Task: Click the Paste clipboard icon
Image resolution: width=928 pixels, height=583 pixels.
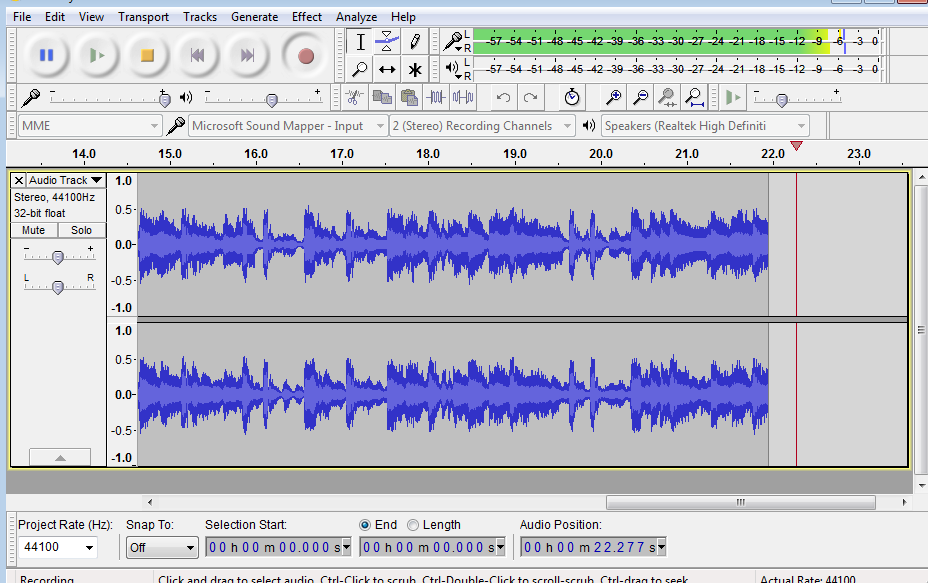Action: pyautogui.click(x=409, y=97)
